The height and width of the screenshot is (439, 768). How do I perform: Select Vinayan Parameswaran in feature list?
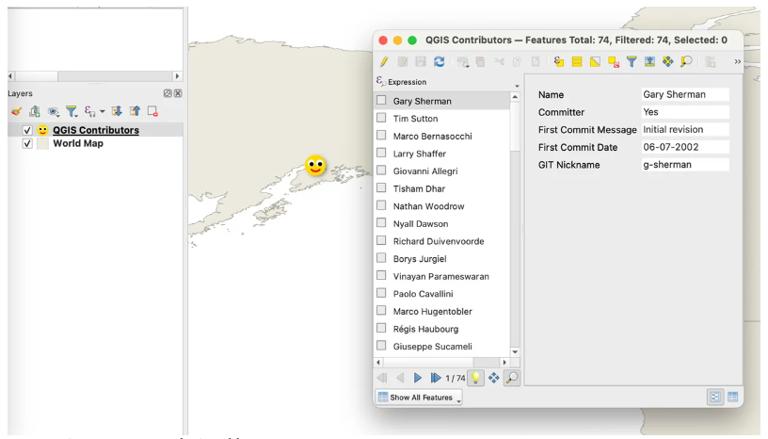pos(441,276)
